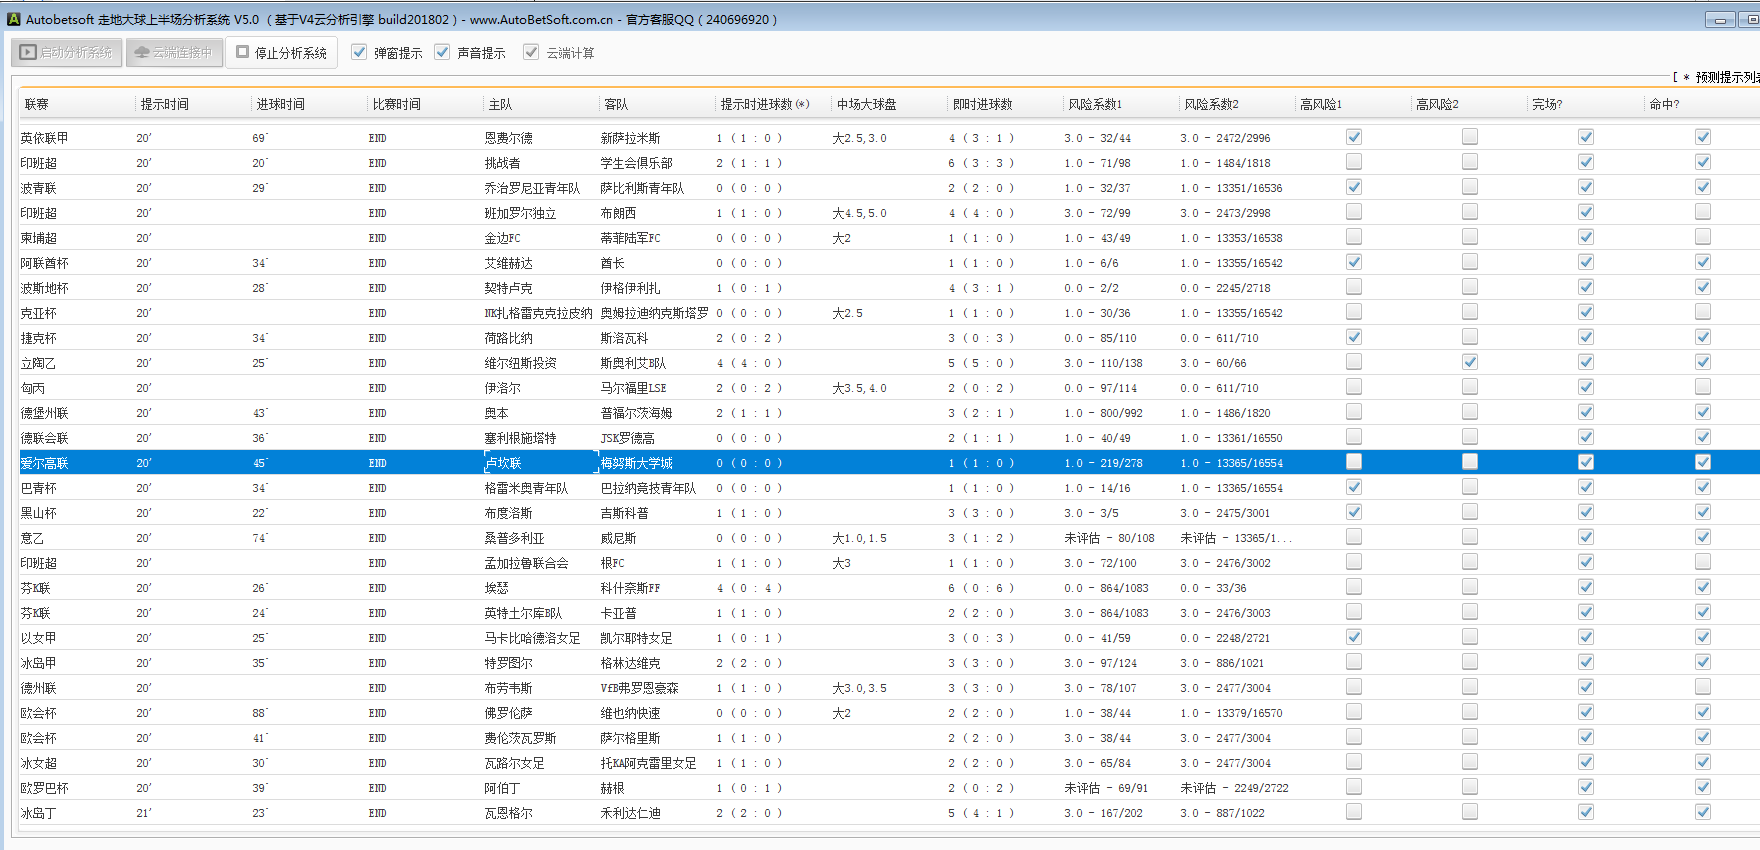
Task: Toggle the 弹窗提示 checkbox
Action: pyautogui.click(x=360, y=53)
